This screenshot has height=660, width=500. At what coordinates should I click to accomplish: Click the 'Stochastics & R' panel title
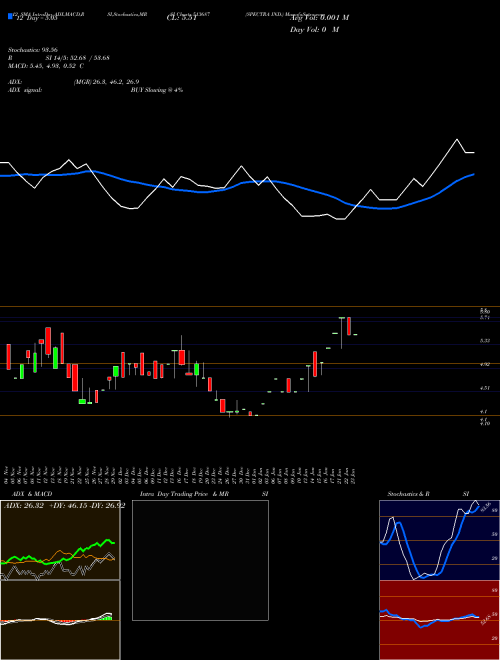(408, 494)
